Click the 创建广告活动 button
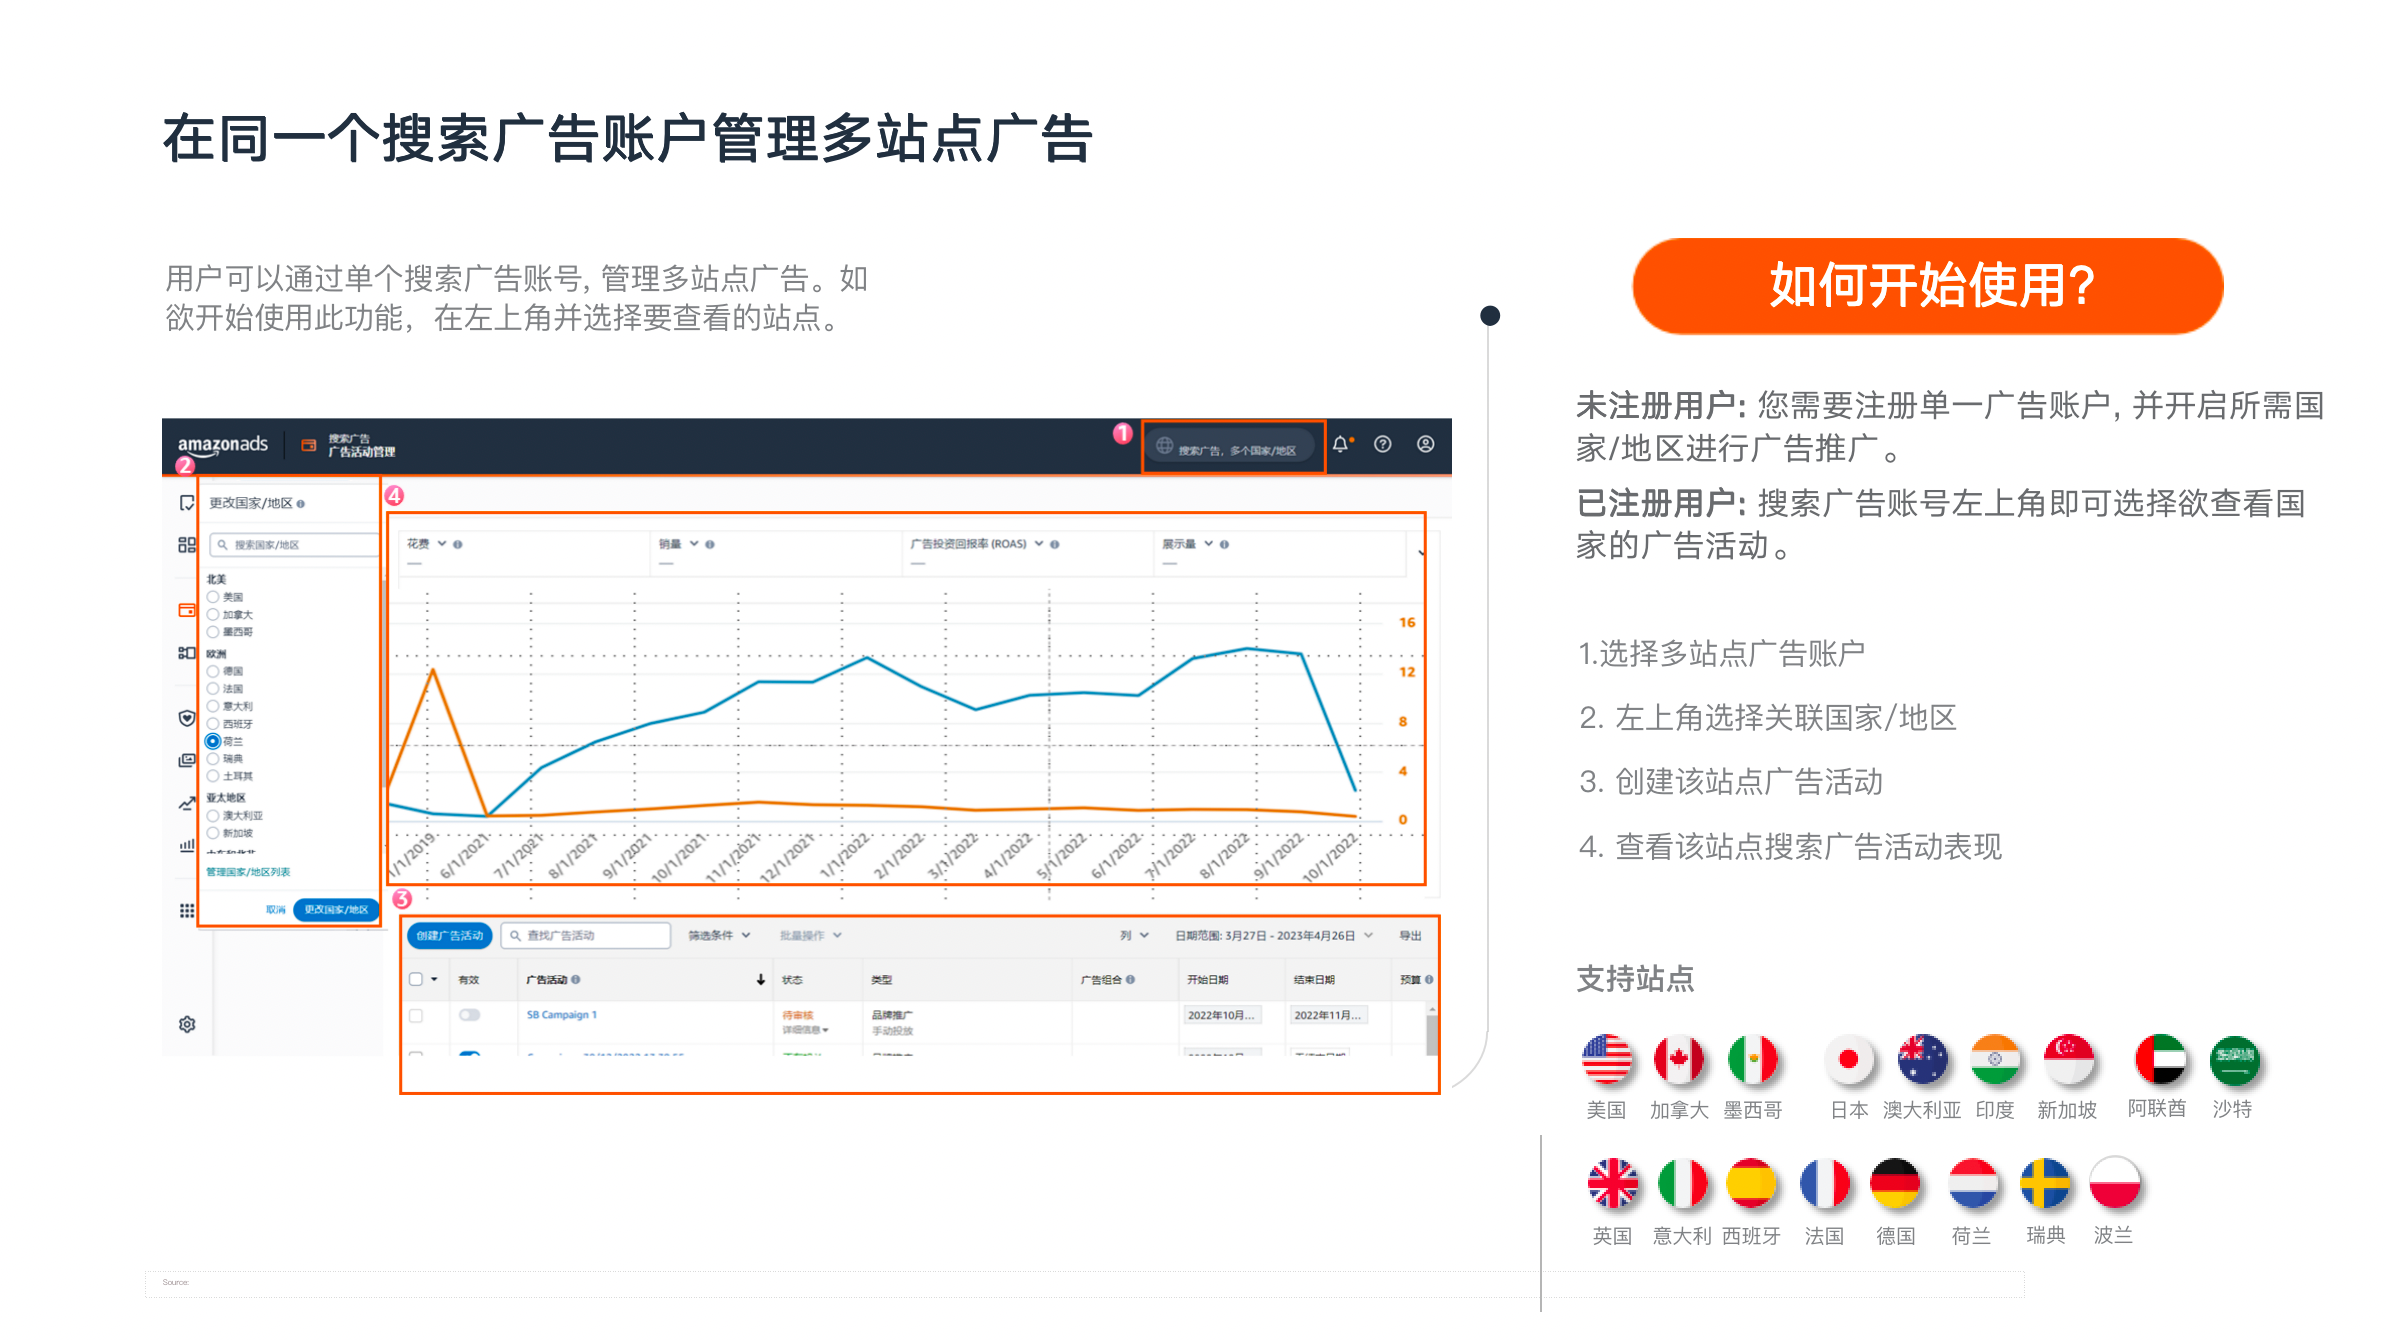 click(x=449, y=936)
